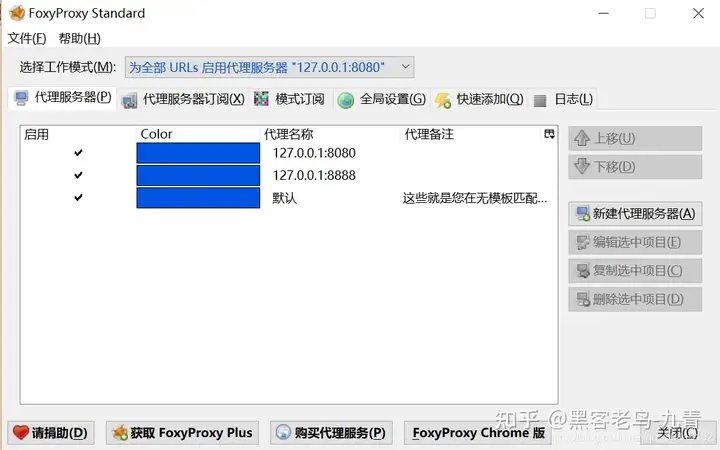
Task: Open the 选择工作模式 dropdown
Action: click(x=270, y=67)
